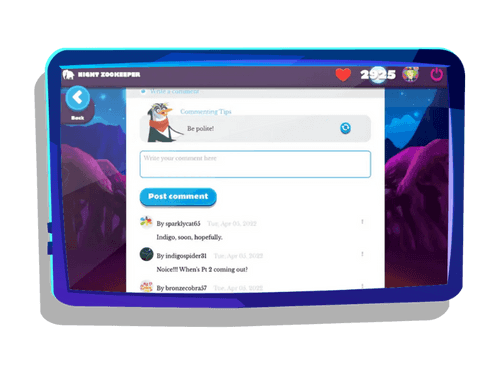The height and width of the screenshot is (375, 500).
Task: Click the Commenting Tips heading
Action: [206, 112]
